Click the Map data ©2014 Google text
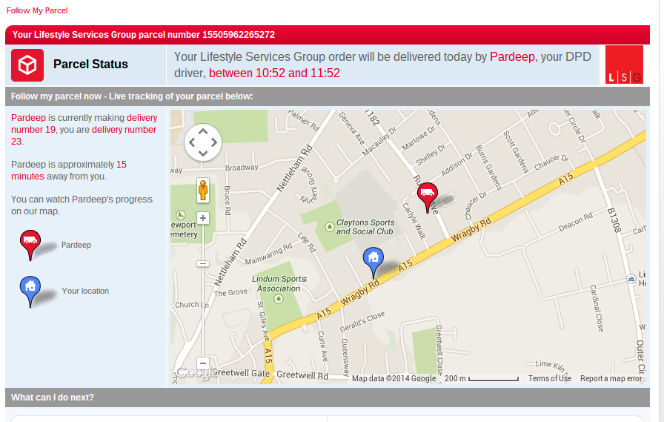664x422 pixels. 394,378
